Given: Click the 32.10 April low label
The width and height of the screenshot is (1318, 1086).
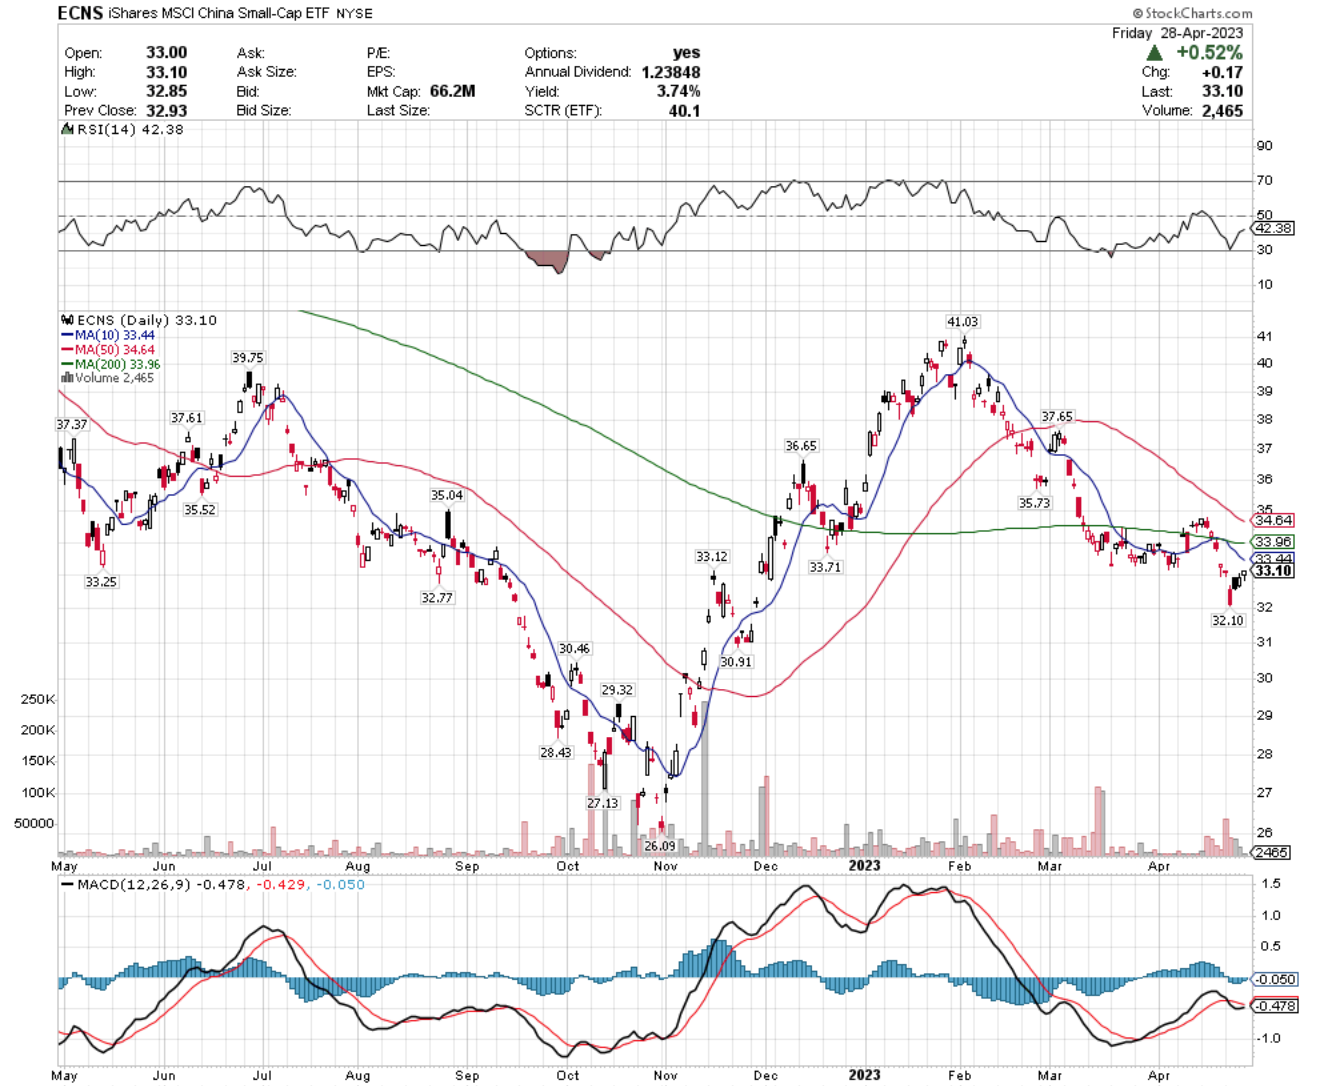Looking at the screenshot, I should pos(1227,621).
